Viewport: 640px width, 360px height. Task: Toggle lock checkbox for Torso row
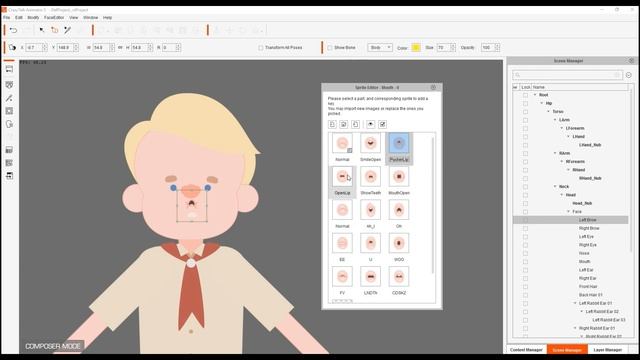click(x=525, y=112)
